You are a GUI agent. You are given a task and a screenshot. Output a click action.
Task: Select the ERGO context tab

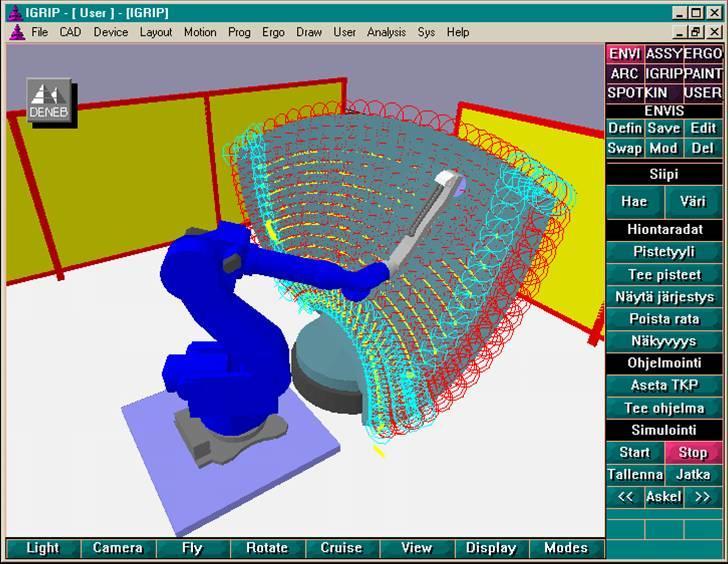(702, 54)
